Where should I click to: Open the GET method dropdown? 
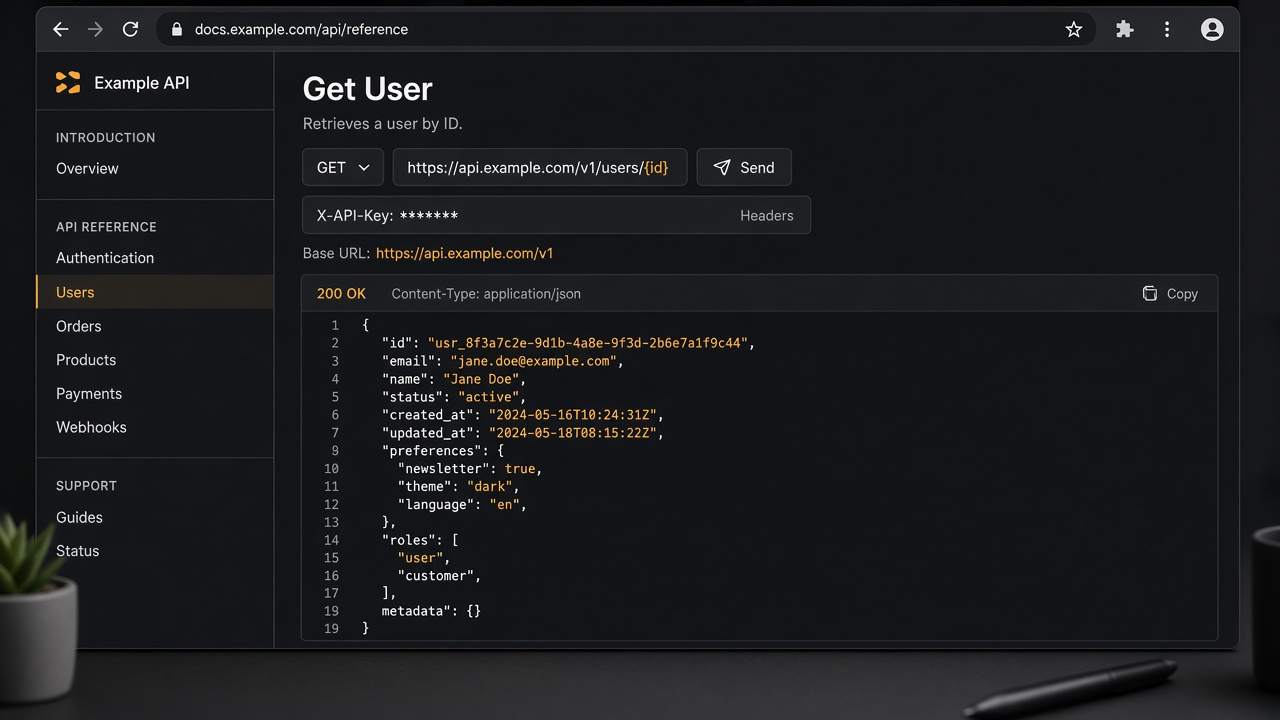pyautogui.click(x=343, y=167)
